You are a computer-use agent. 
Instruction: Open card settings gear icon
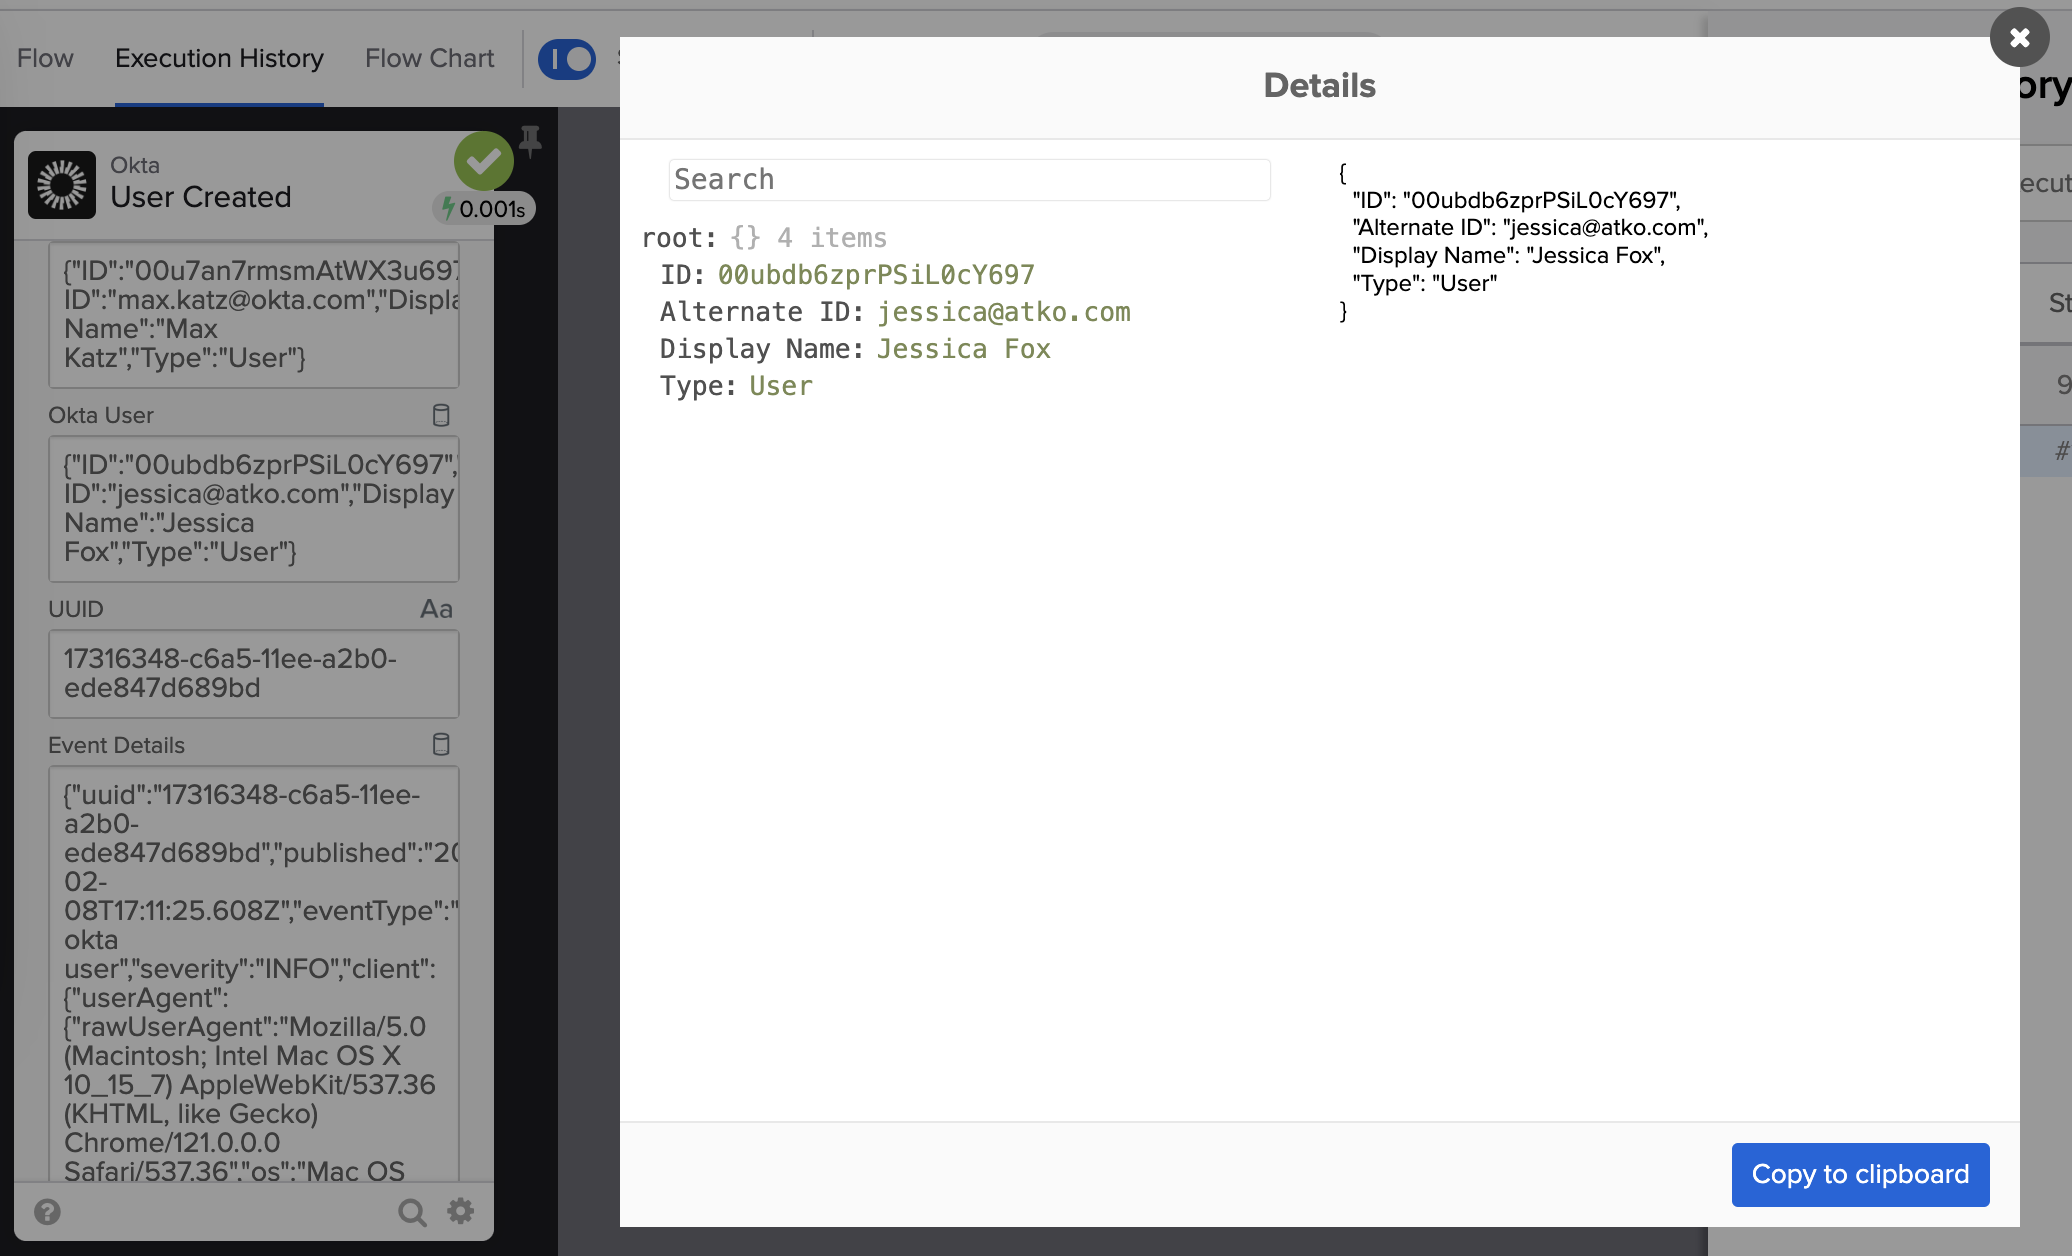pyautogui.click(x=460, y=1212)
